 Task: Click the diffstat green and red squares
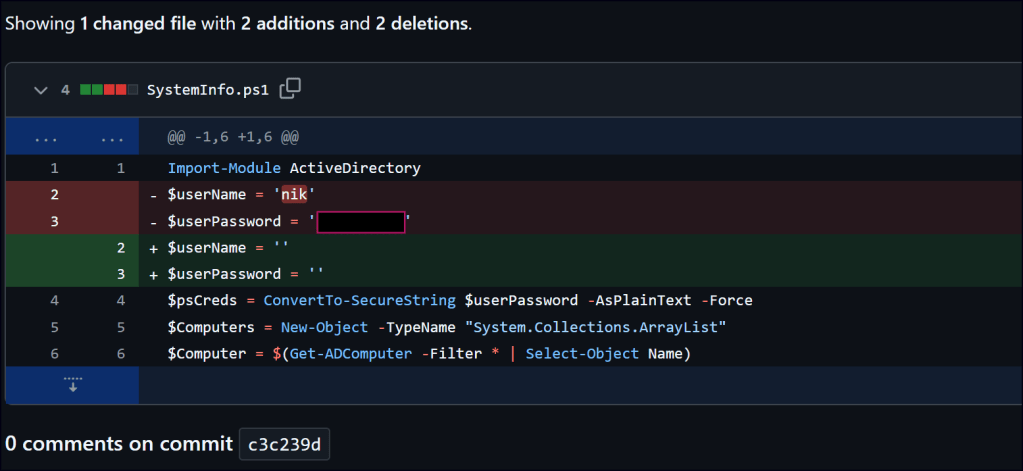[x=108, y=90]
